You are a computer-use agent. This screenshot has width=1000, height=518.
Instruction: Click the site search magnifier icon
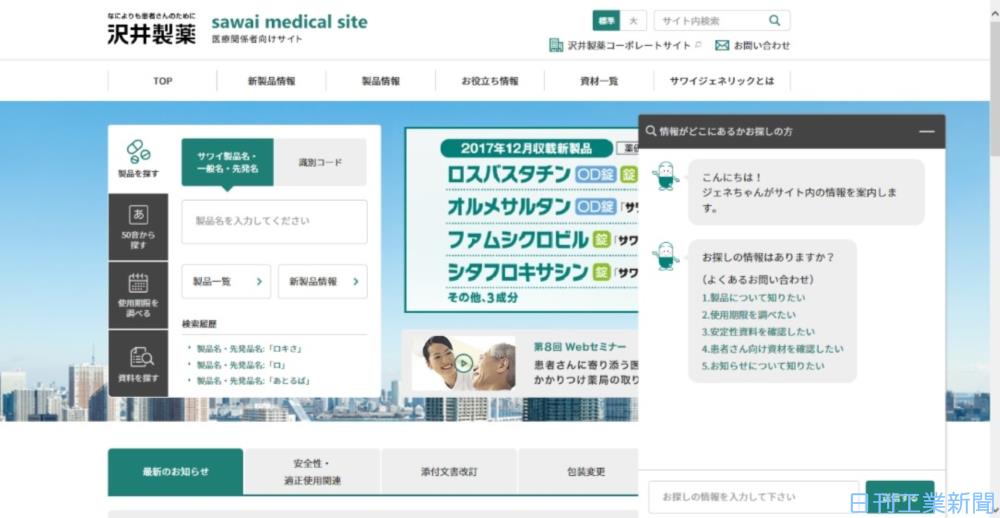tap(775, 21)
